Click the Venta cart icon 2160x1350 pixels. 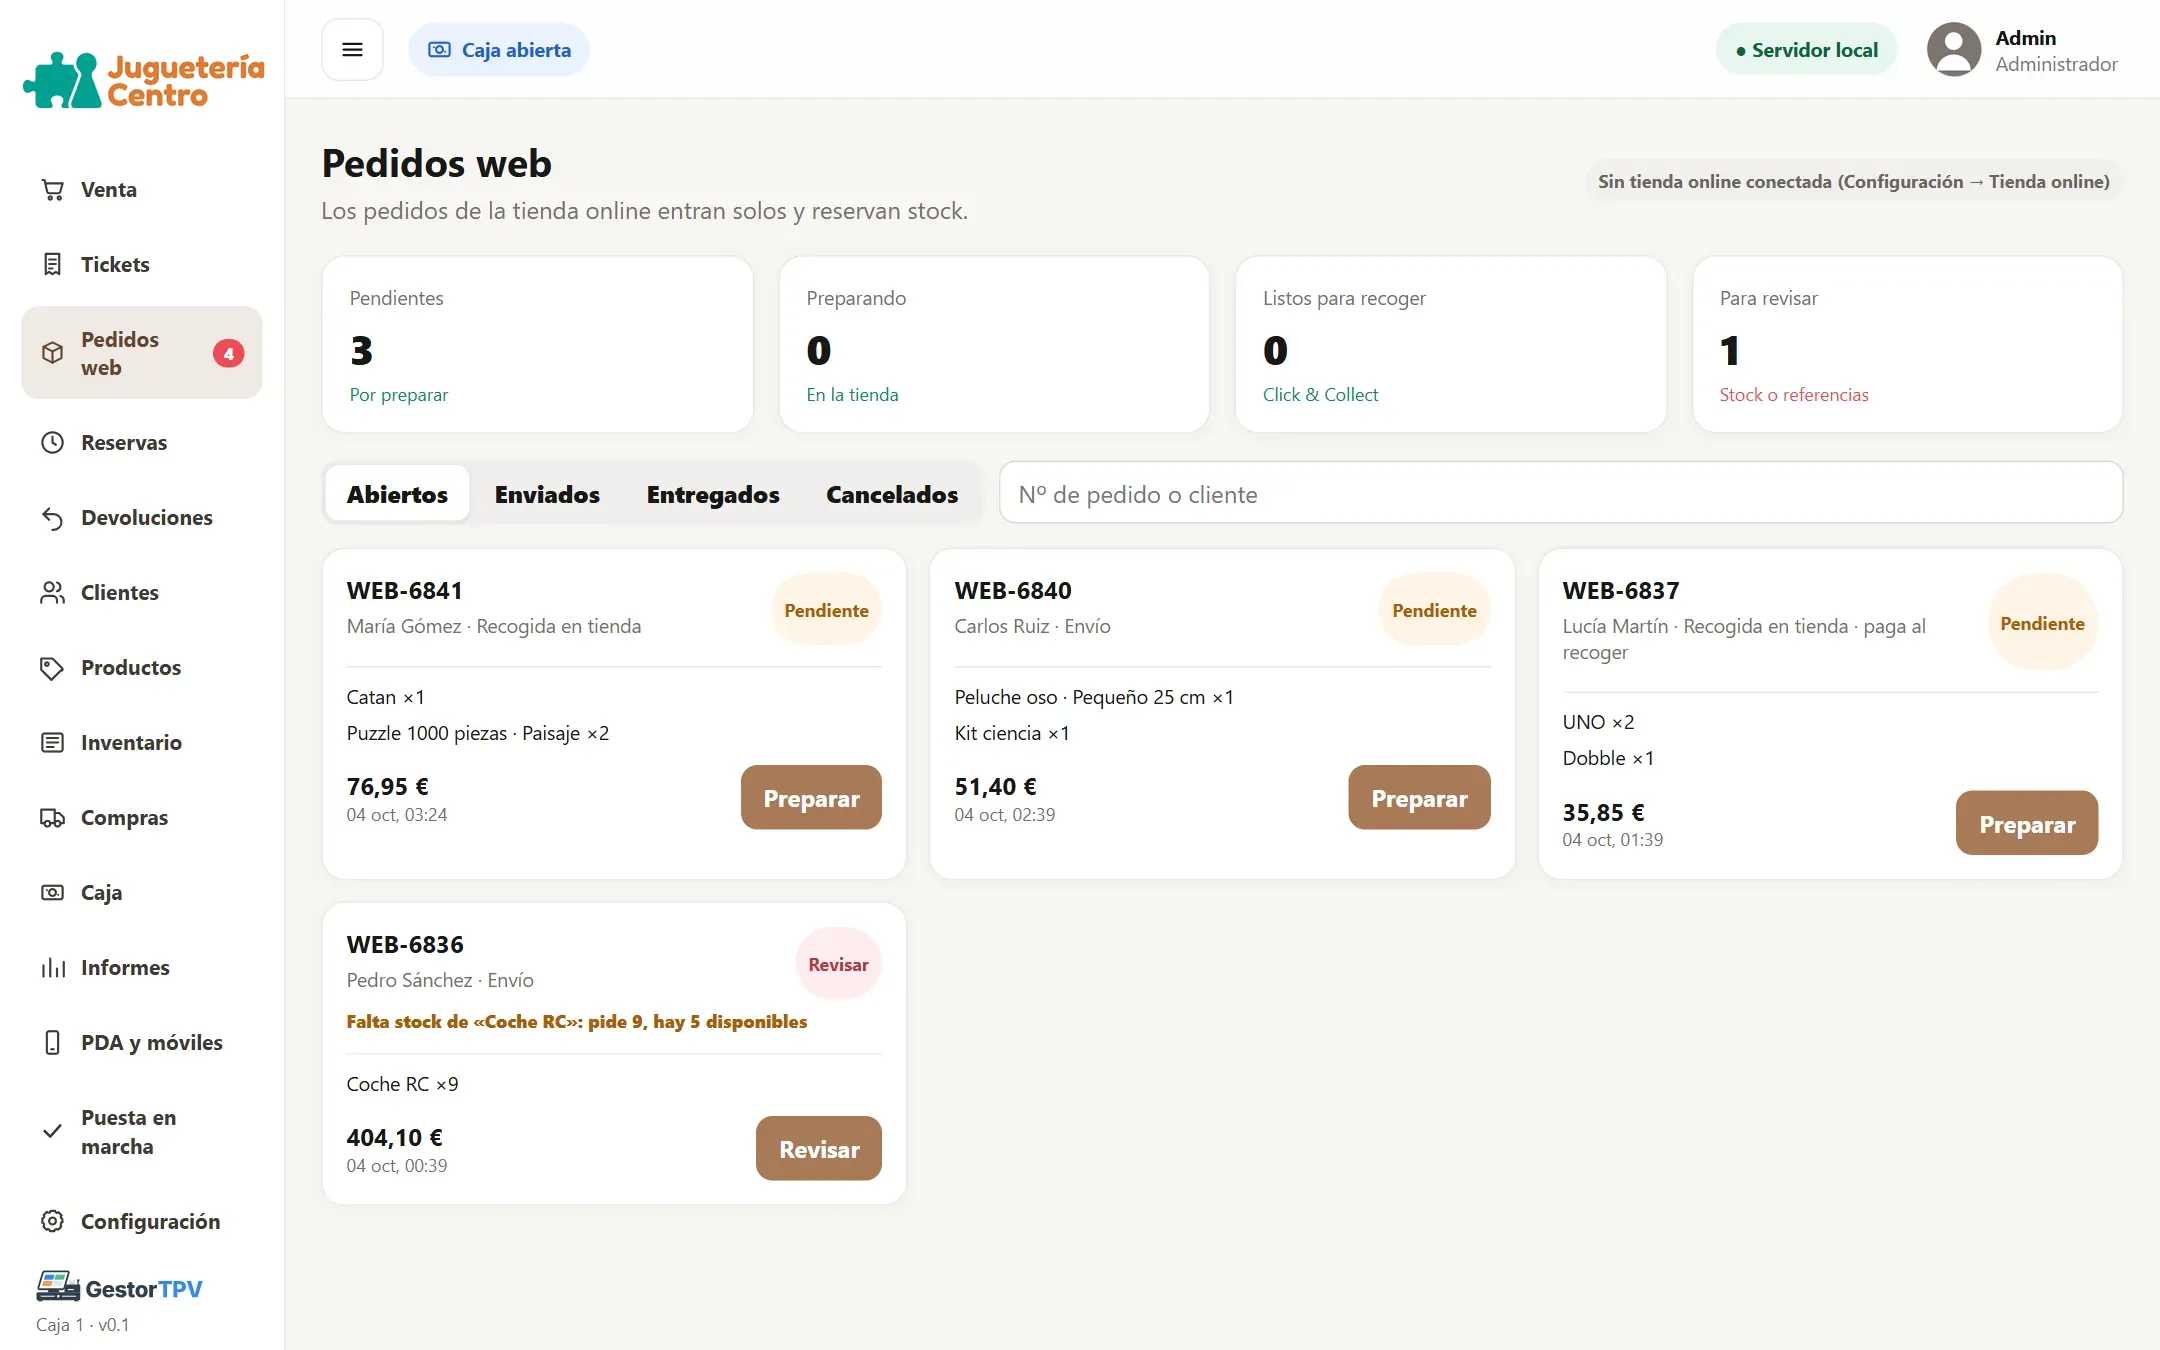click(53, 190)
